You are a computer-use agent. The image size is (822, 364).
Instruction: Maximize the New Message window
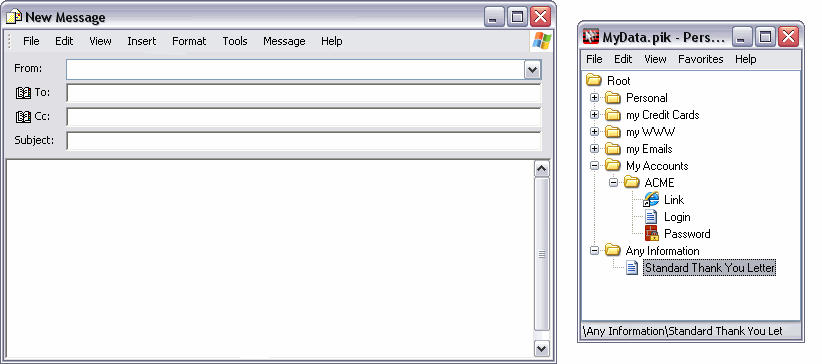point(516,17)
